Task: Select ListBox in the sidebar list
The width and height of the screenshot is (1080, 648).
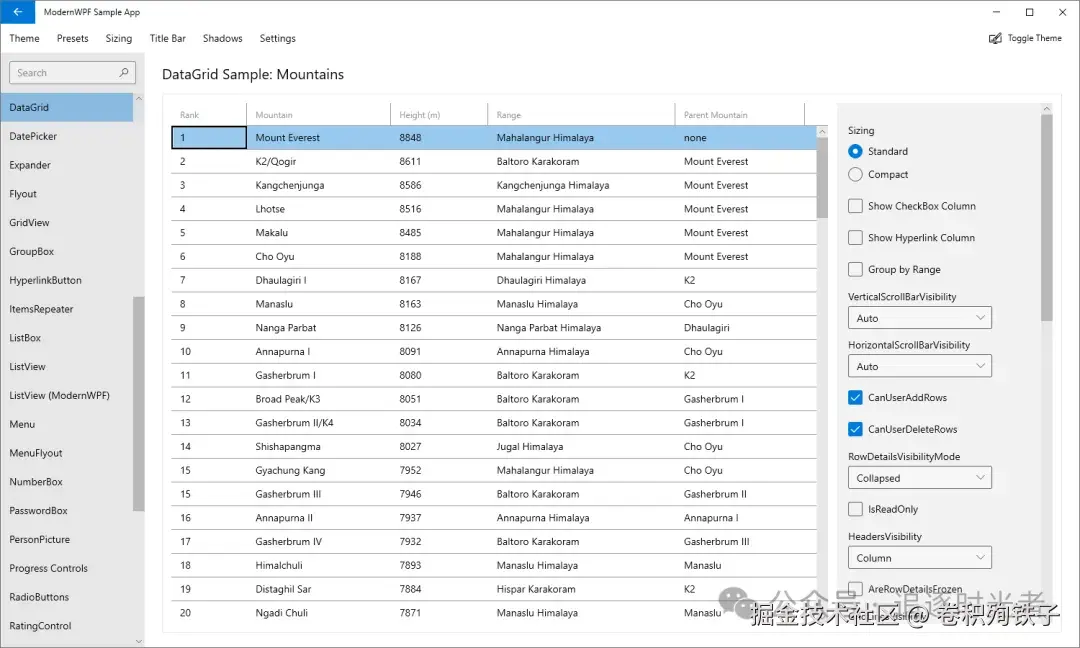Action: 67,338
